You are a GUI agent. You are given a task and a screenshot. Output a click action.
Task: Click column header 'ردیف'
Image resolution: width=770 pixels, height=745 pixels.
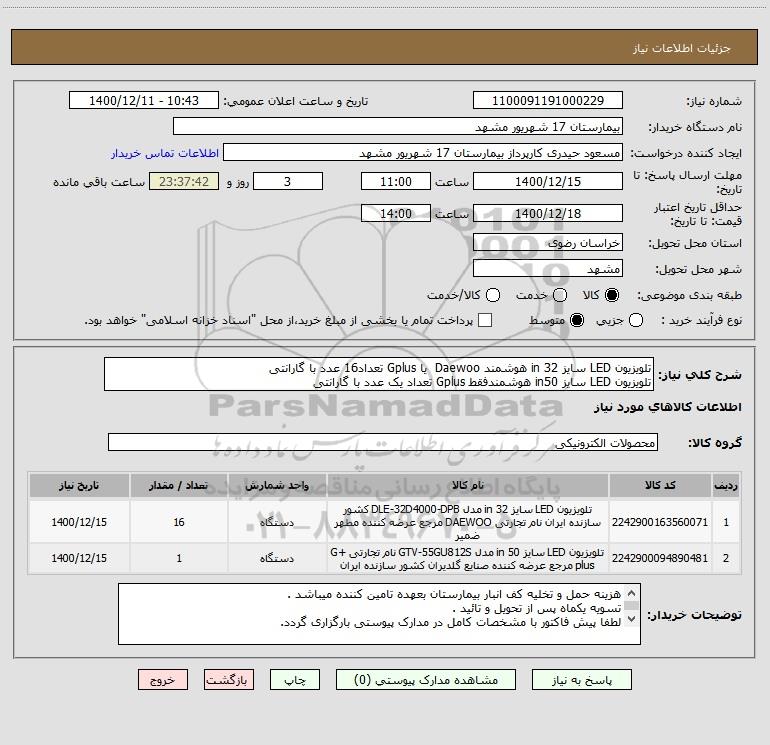726,485
